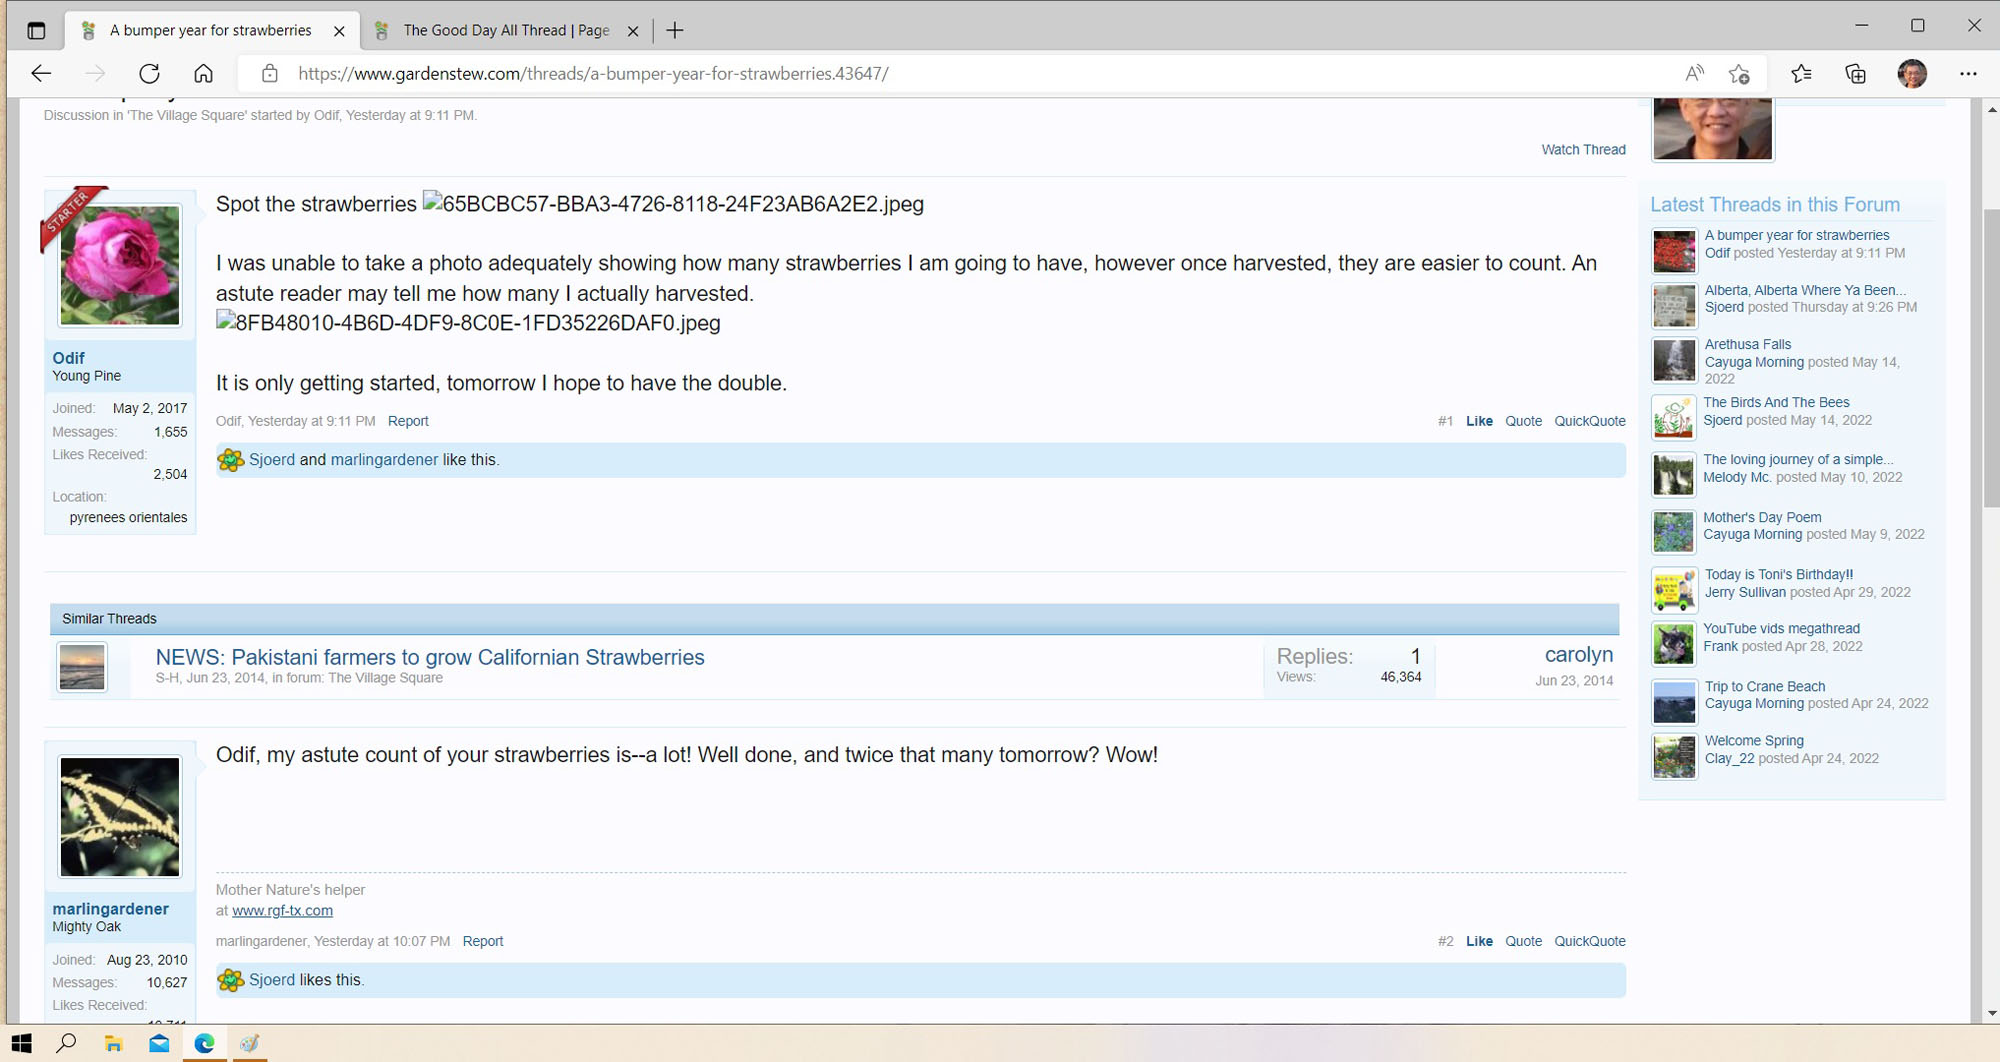2000x1062 pixels.
Task: Open a new tab with plus icon
Action: point(675,30)
